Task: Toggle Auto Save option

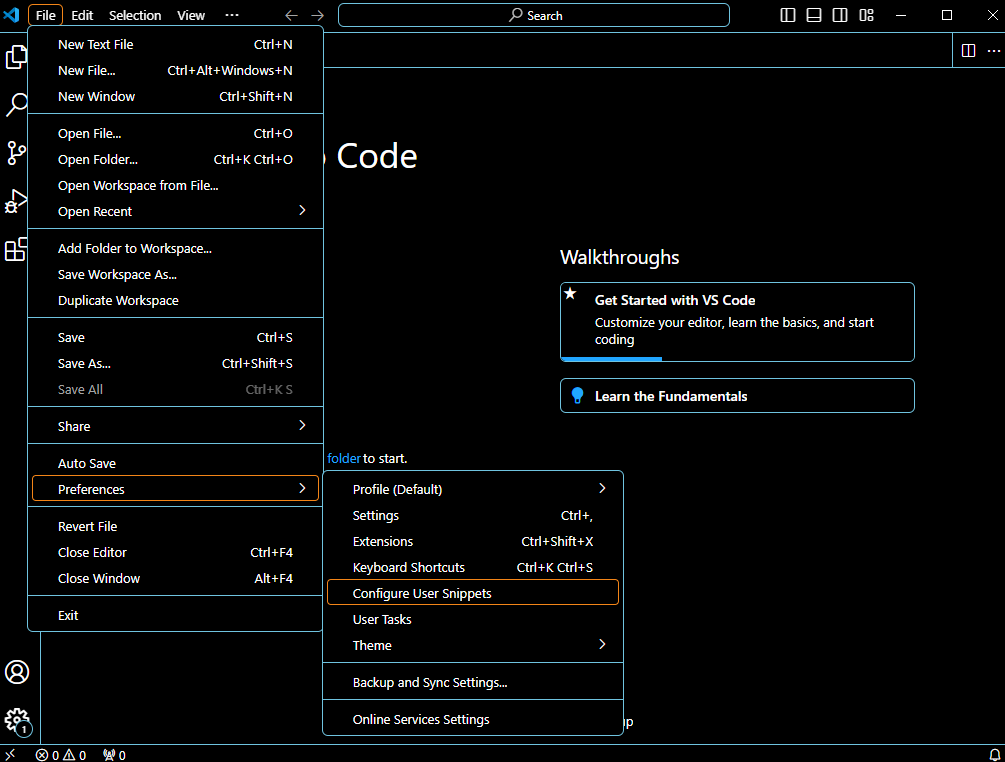Action: pos(175,463)
